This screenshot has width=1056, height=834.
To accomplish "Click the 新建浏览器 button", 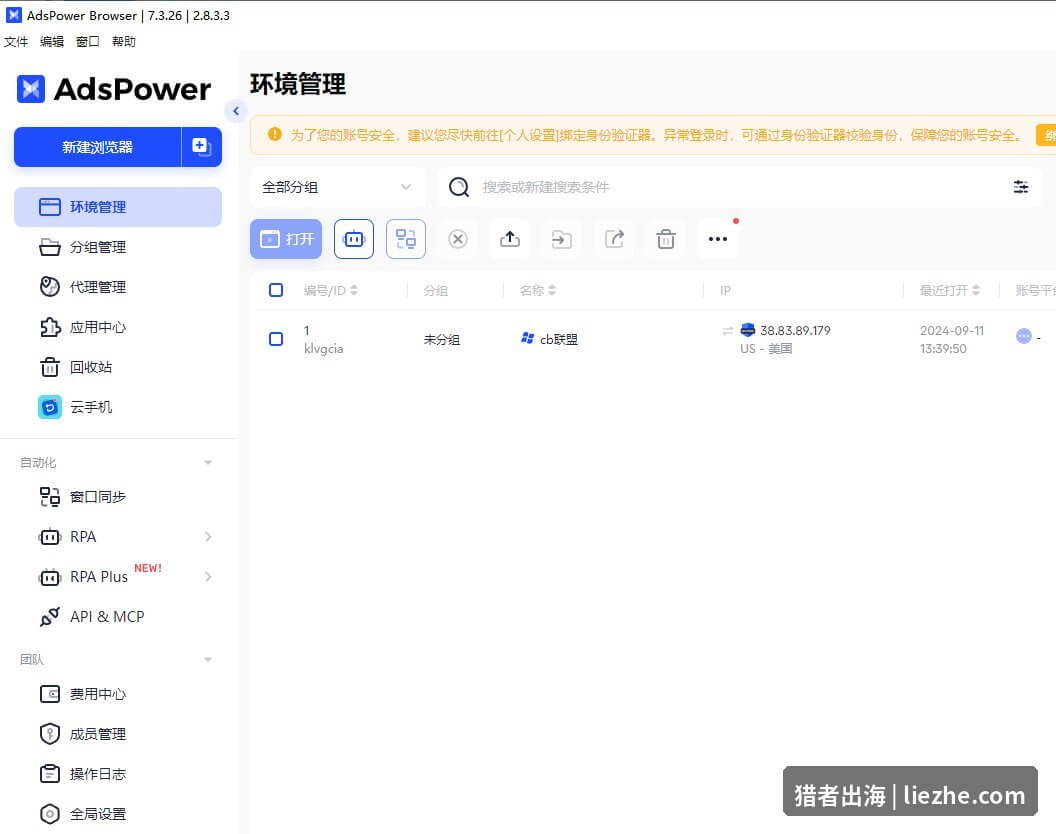I will [x=98, y=147].
